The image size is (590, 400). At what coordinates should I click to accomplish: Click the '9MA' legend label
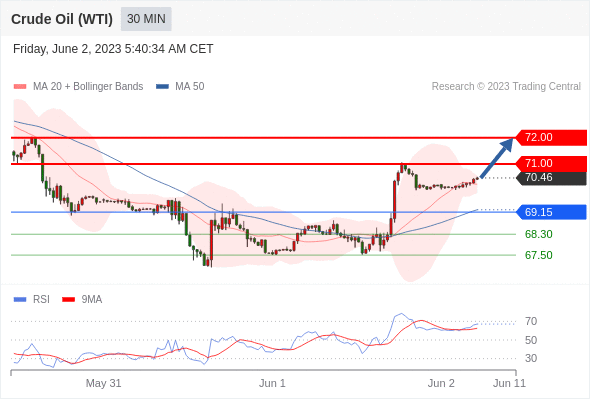click(92, 300)
